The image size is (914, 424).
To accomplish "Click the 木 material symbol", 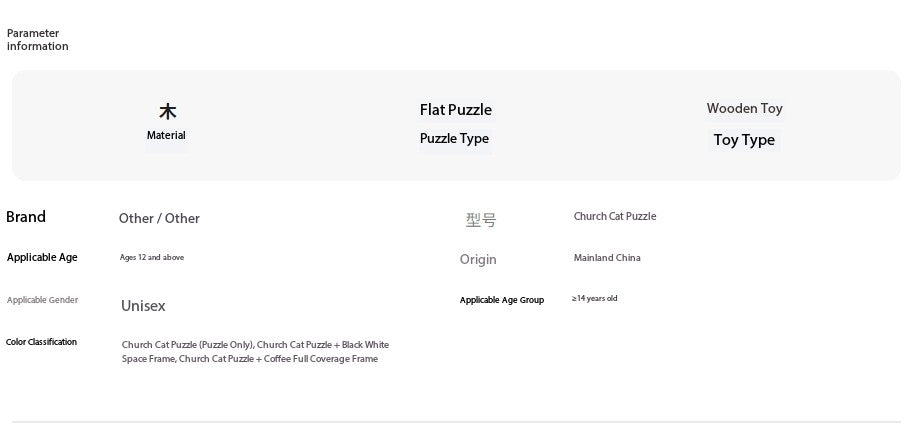I will coord(167,111).
